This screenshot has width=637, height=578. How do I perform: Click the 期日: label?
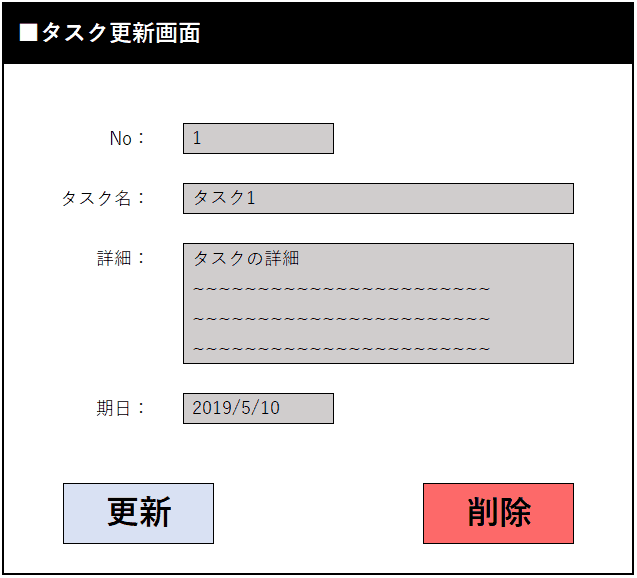tap(121, 408)
